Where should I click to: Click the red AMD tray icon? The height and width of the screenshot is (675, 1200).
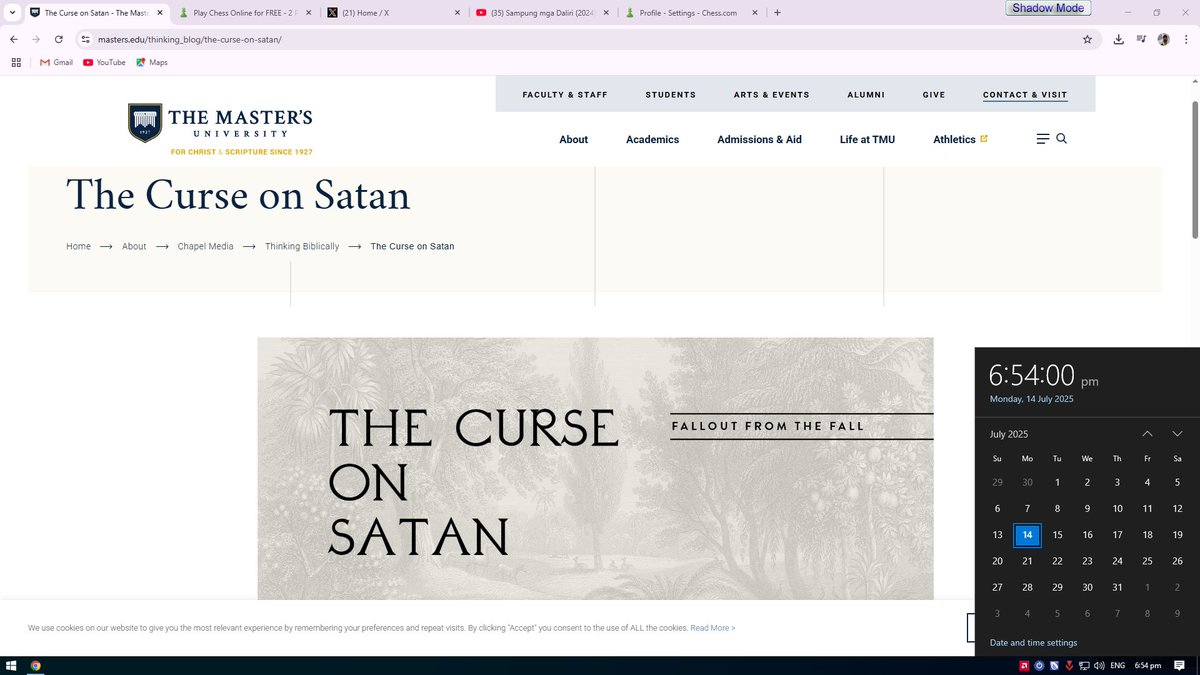point(1024,666)
